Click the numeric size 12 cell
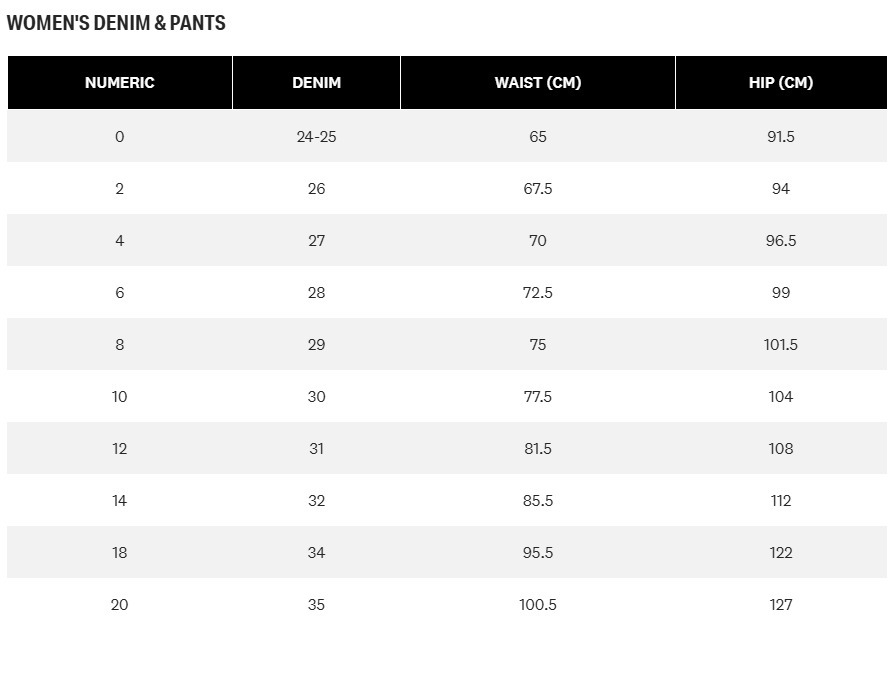892x674 pixels. click(120, 448)
